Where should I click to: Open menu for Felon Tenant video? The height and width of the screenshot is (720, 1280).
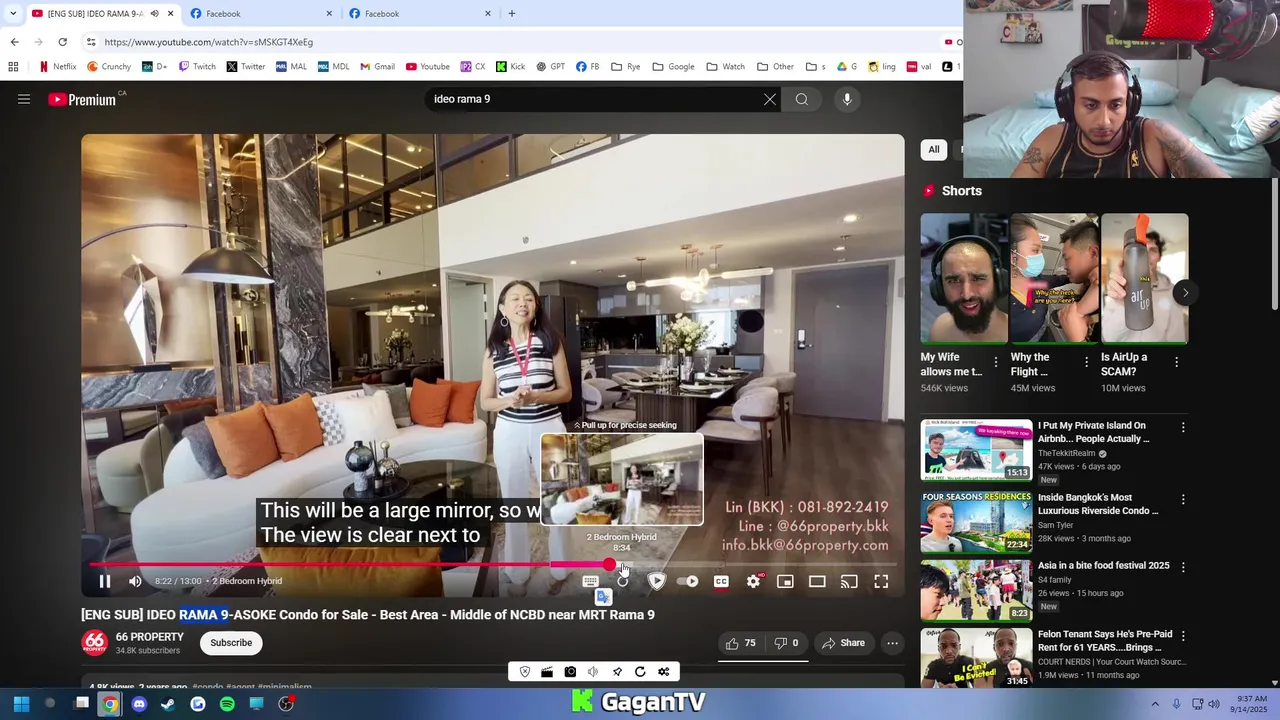[x=1183, y=636]
